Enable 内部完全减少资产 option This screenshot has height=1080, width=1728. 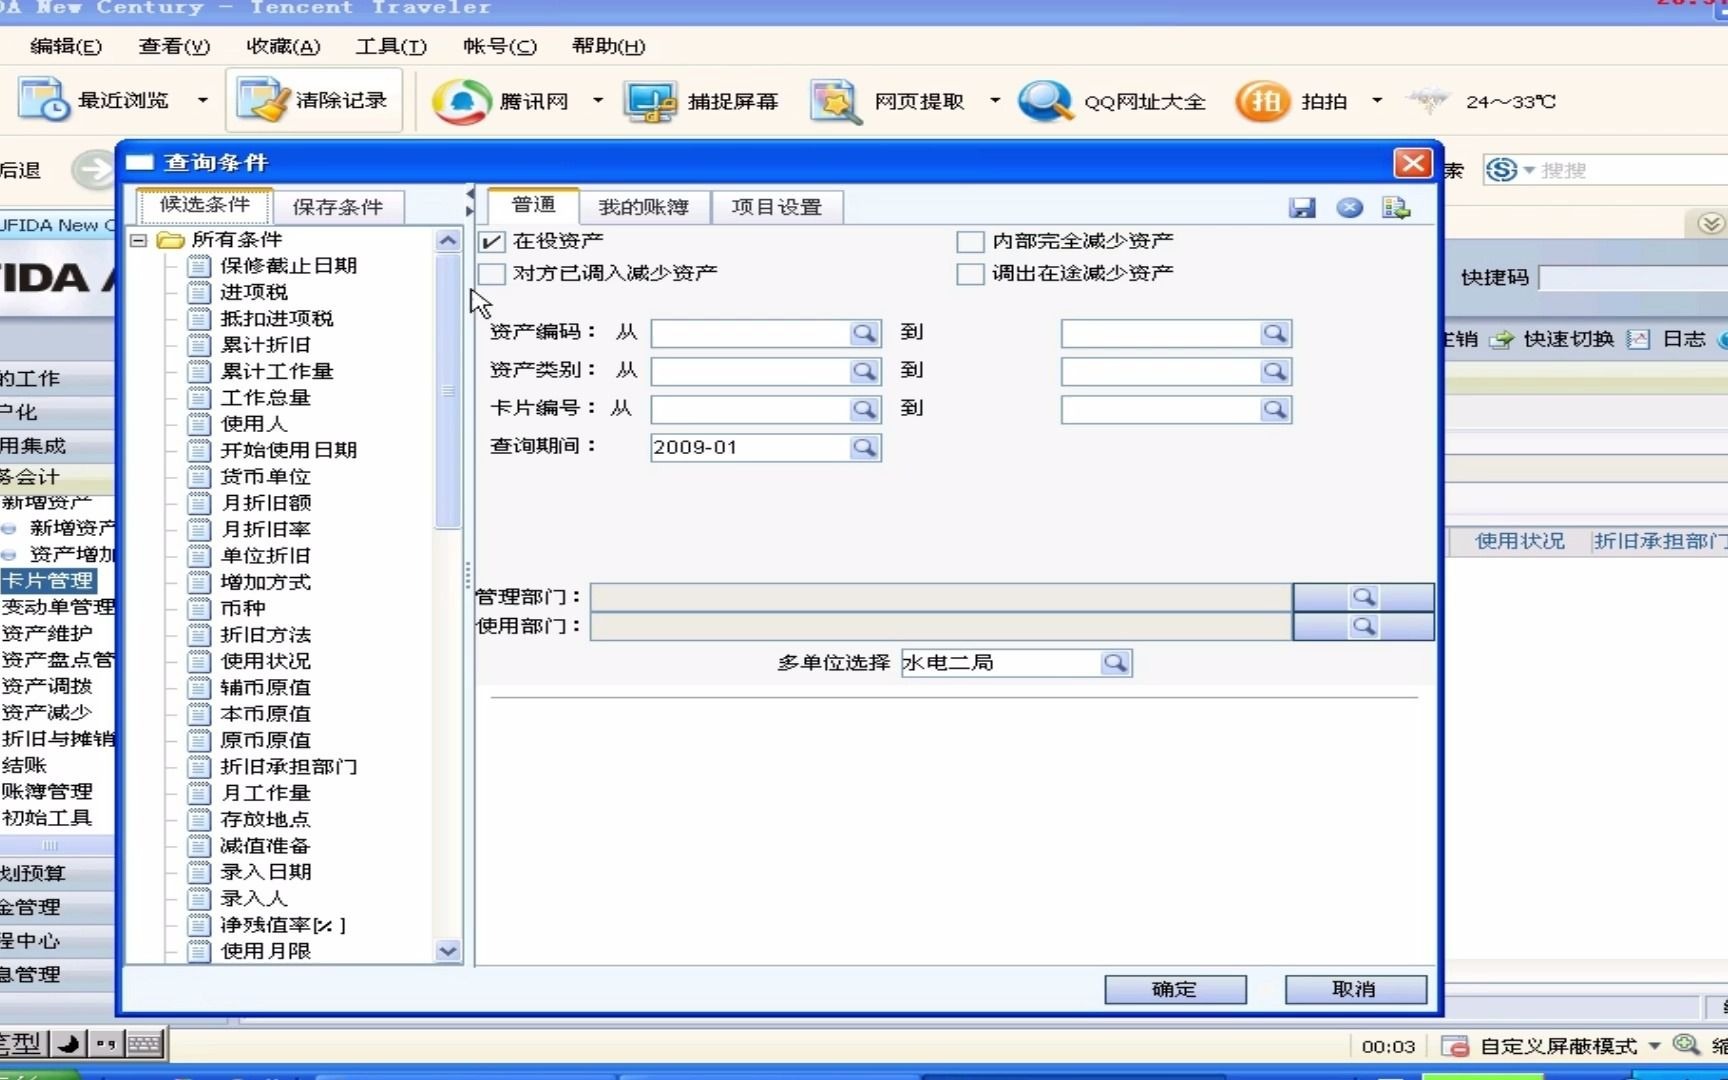coord(970,240)
